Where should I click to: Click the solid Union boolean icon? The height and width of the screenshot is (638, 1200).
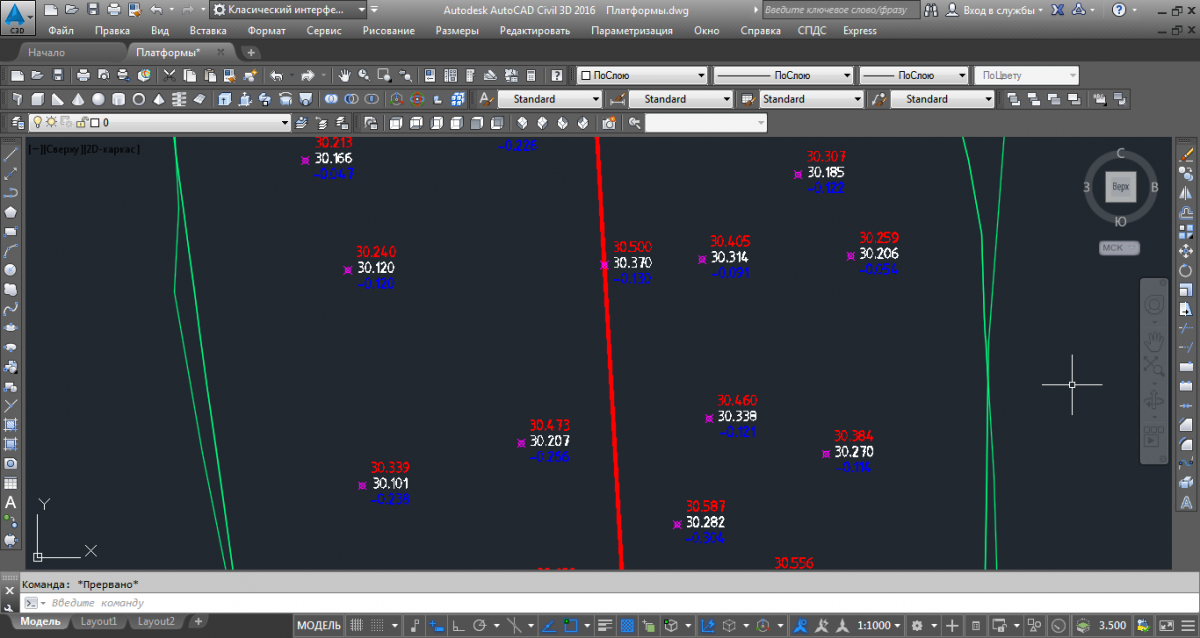click(x=331, y=99)
